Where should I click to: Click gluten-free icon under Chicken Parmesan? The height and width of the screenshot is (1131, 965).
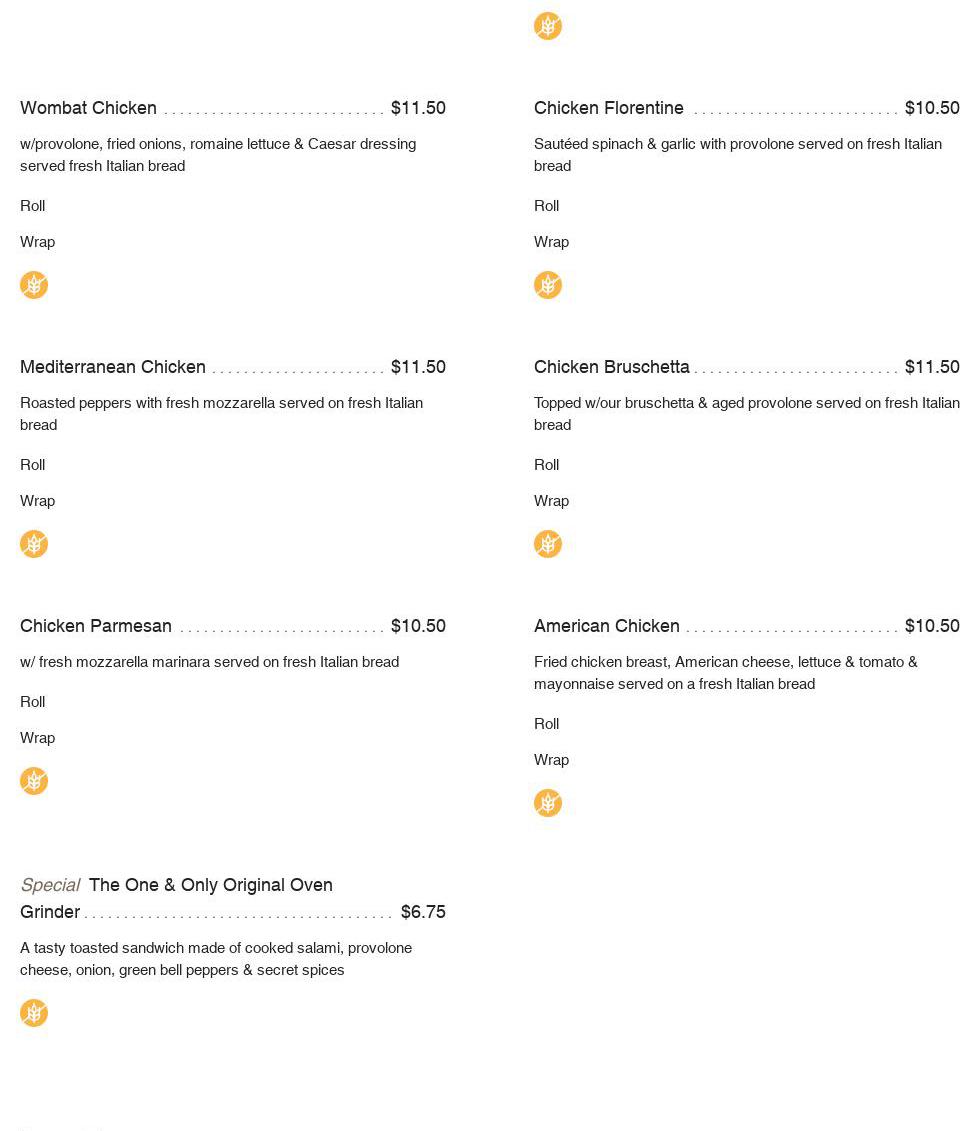point(34,781)
